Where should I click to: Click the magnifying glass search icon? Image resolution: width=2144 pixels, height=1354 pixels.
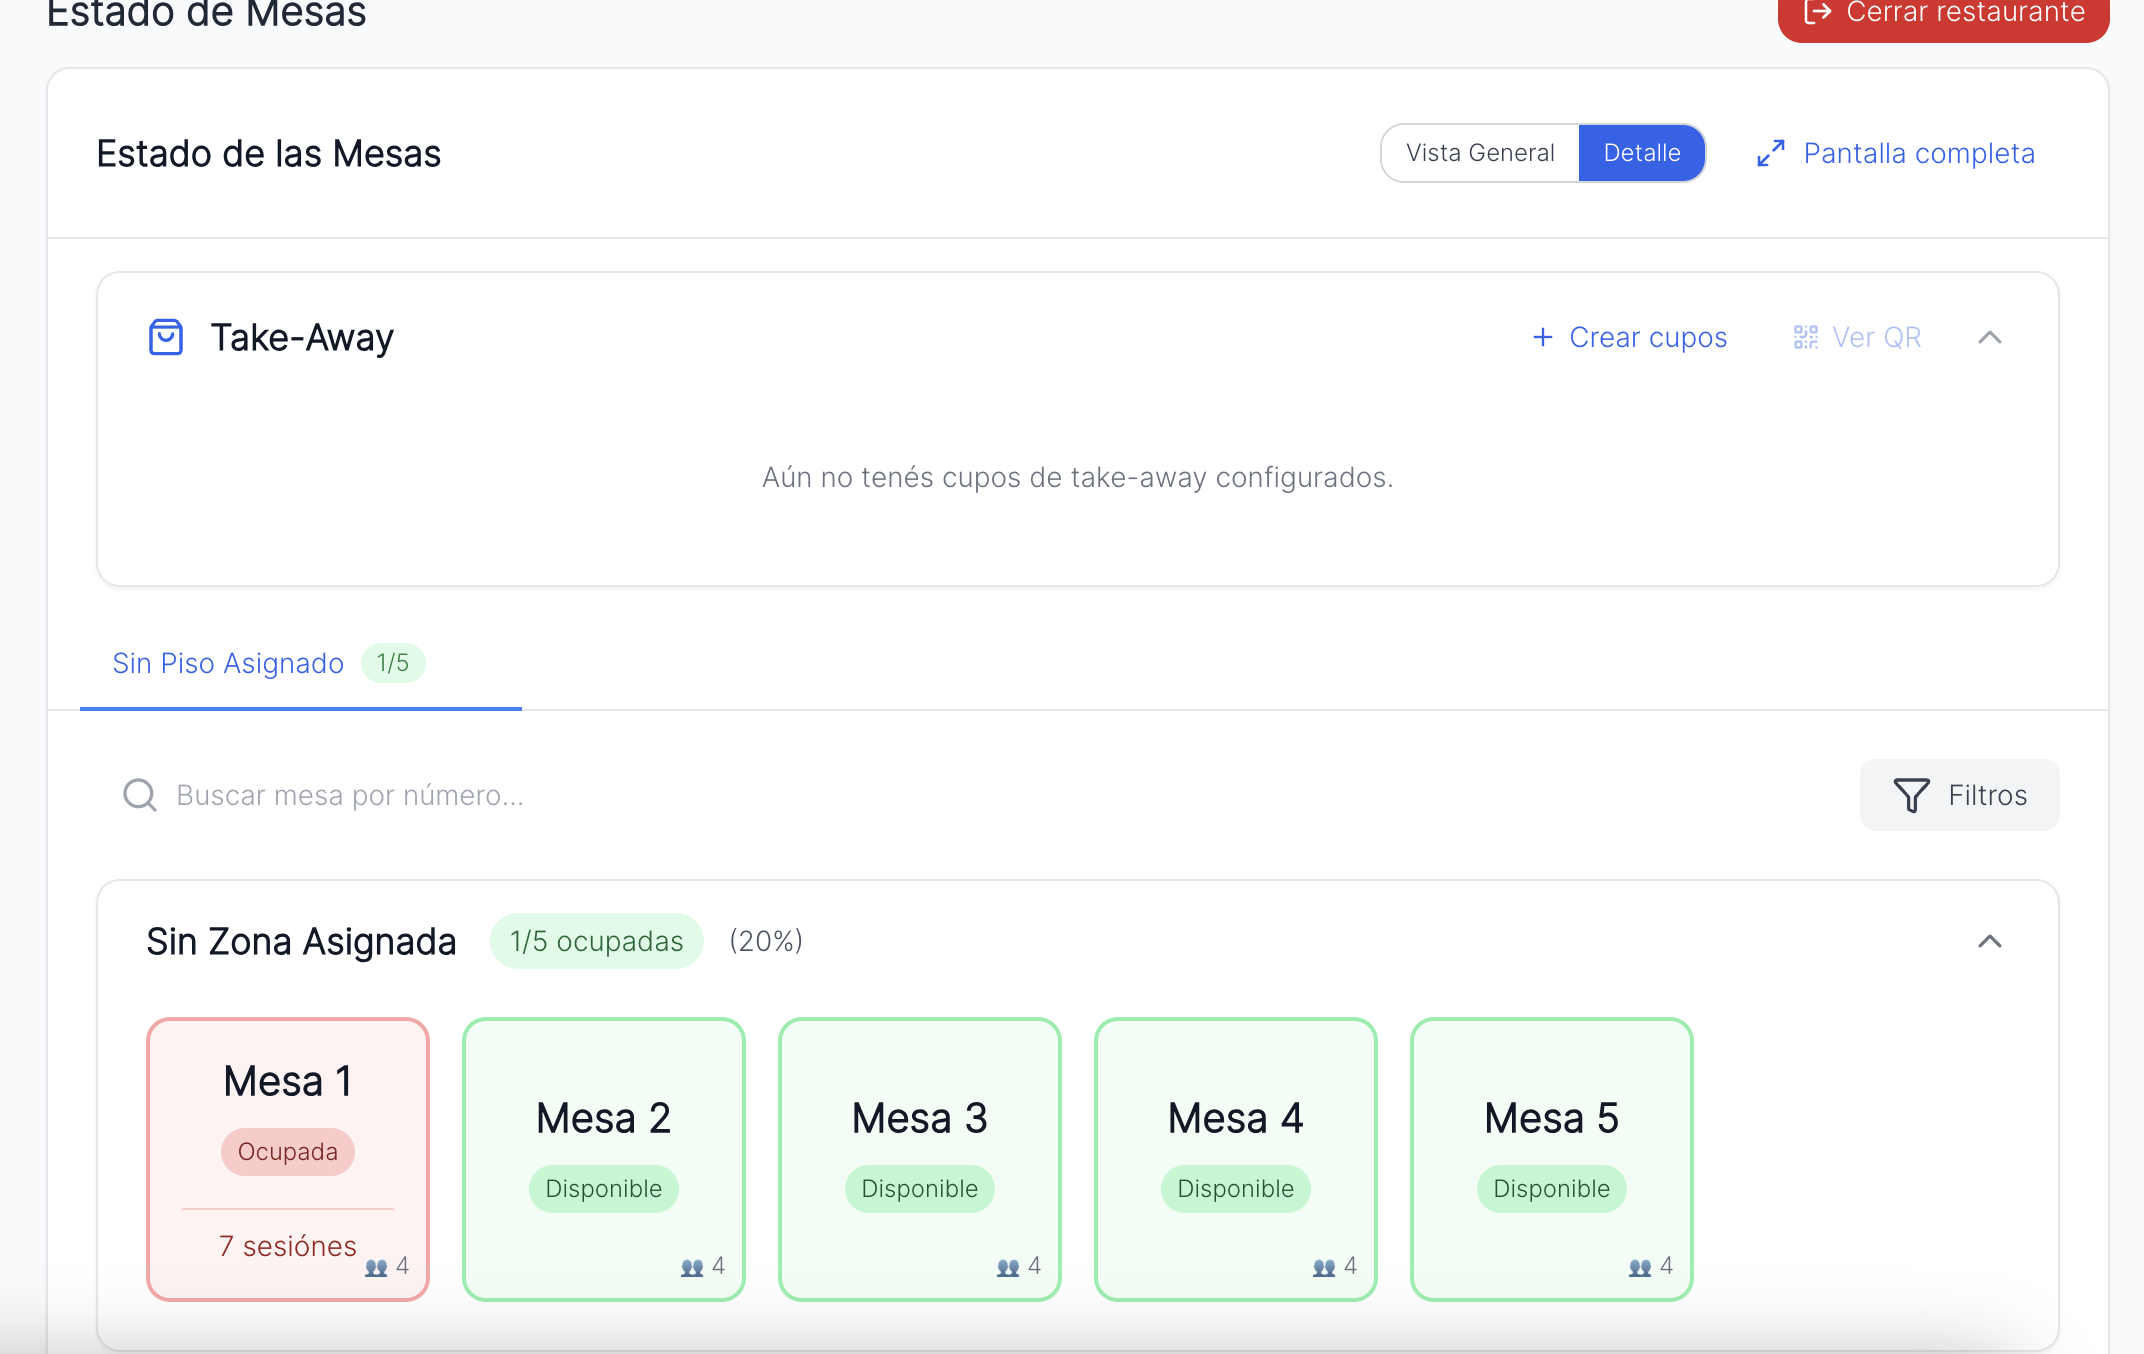coord(140,795)
